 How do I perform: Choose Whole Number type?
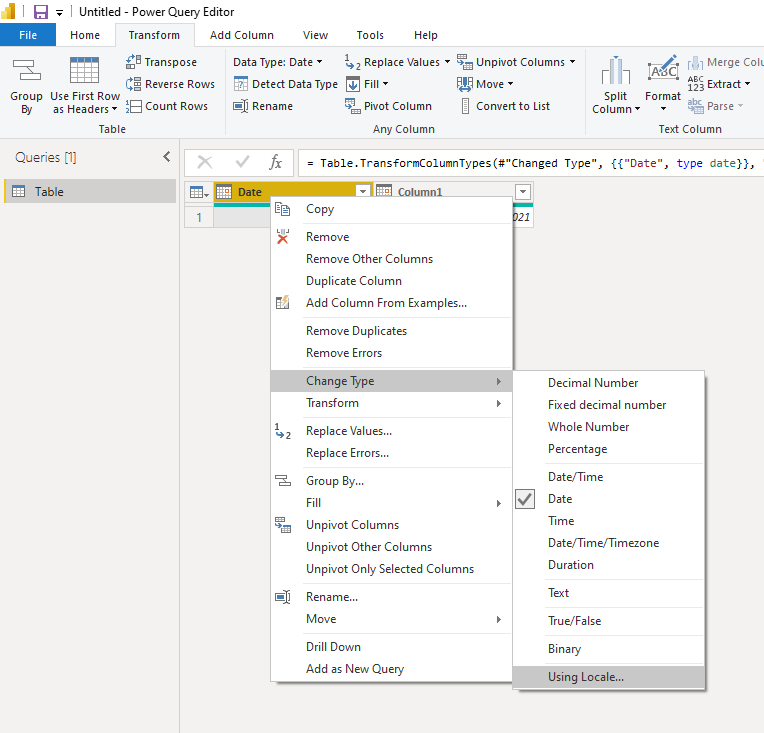(x=609, y=427)
